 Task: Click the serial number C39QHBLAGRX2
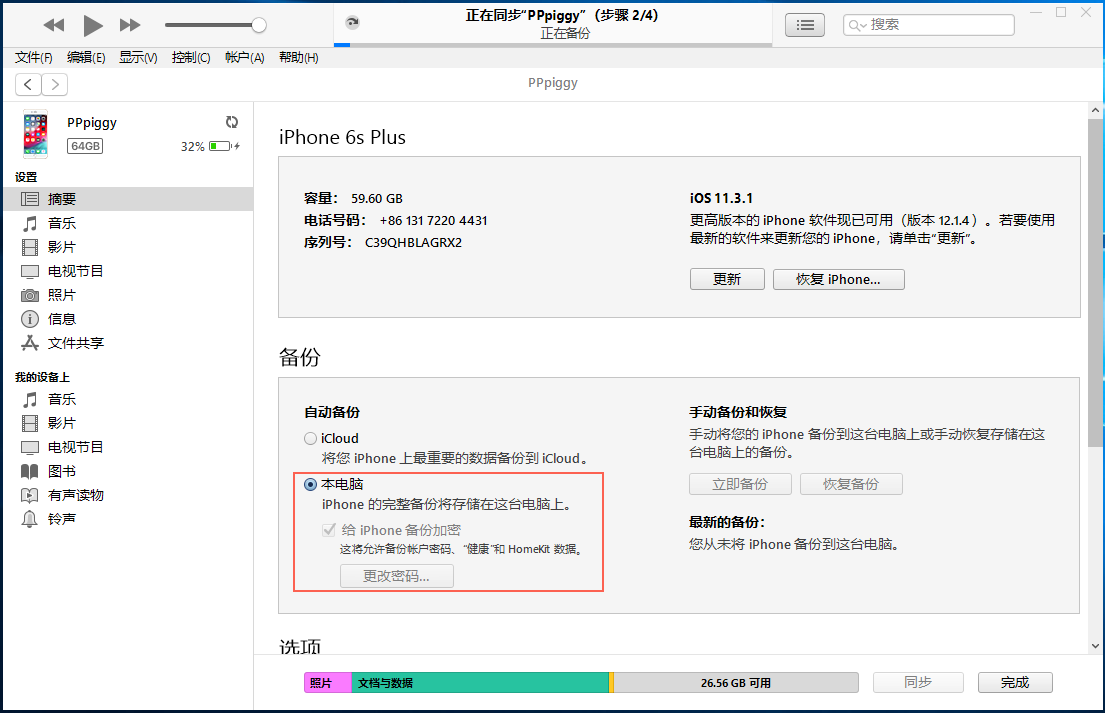(413, 242)
